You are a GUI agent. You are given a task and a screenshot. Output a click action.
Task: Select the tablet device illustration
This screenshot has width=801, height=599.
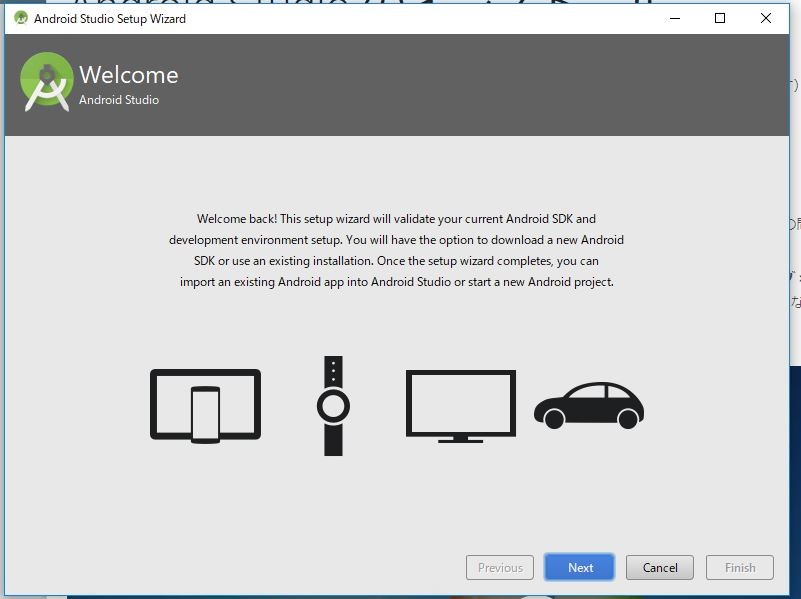tap(205, 404)
